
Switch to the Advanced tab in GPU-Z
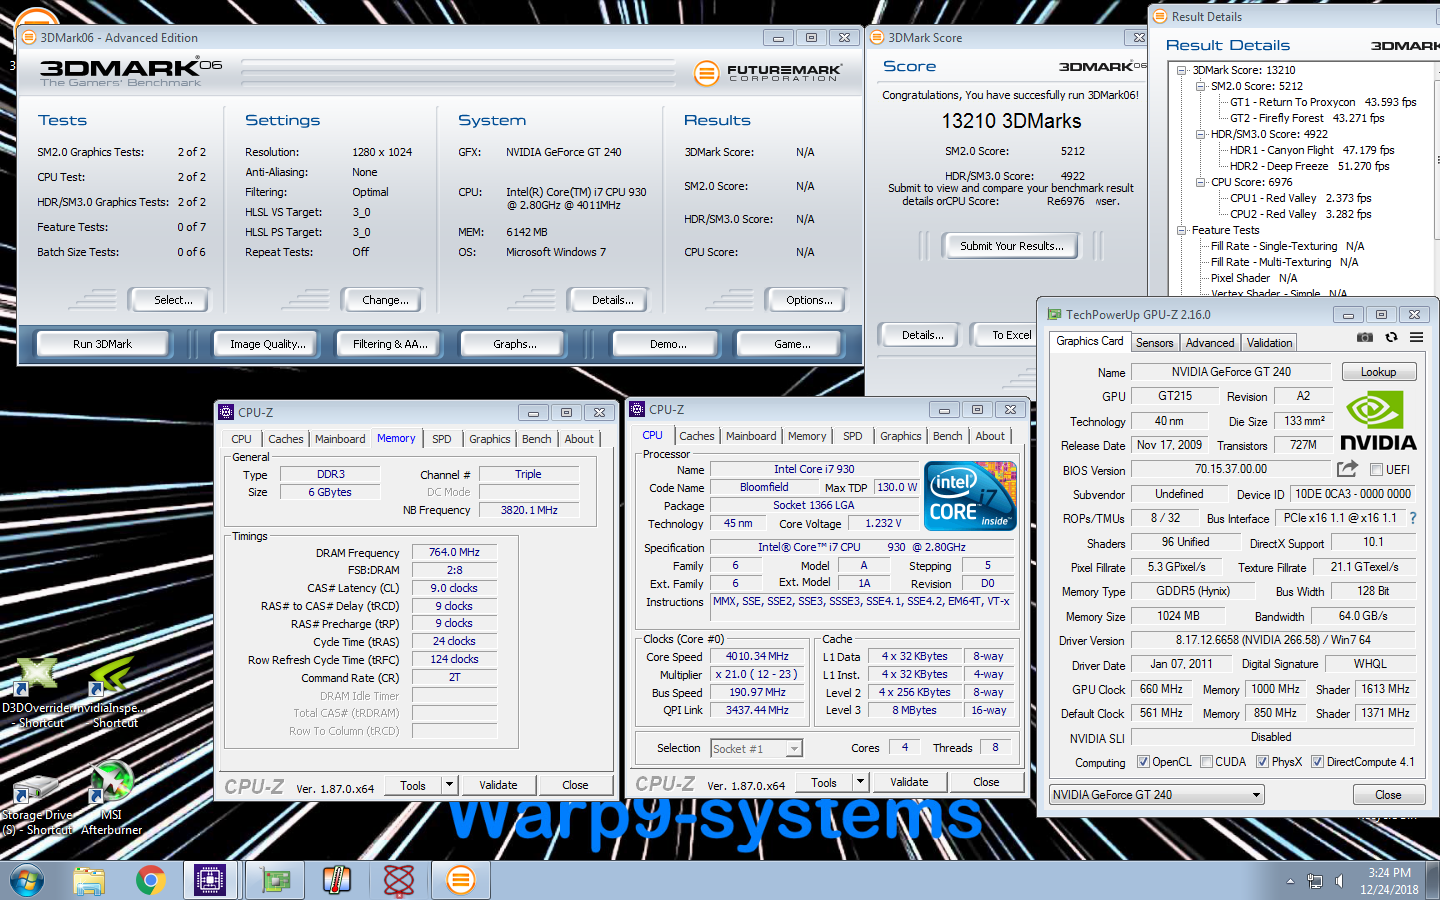pos(1210,342)
